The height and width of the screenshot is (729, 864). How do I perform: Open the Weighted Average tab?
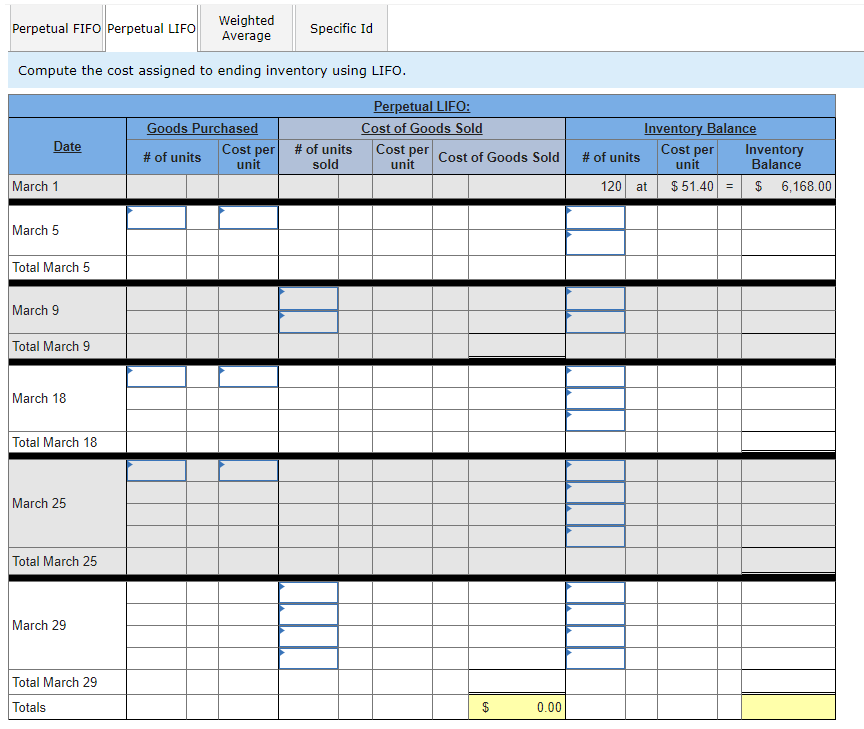(246, 28)
